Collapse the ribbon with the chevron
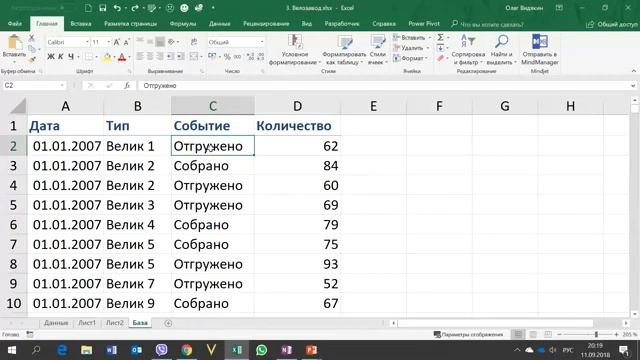The height and width of the screenshot is (360, 640). click(x=633, y=71)
